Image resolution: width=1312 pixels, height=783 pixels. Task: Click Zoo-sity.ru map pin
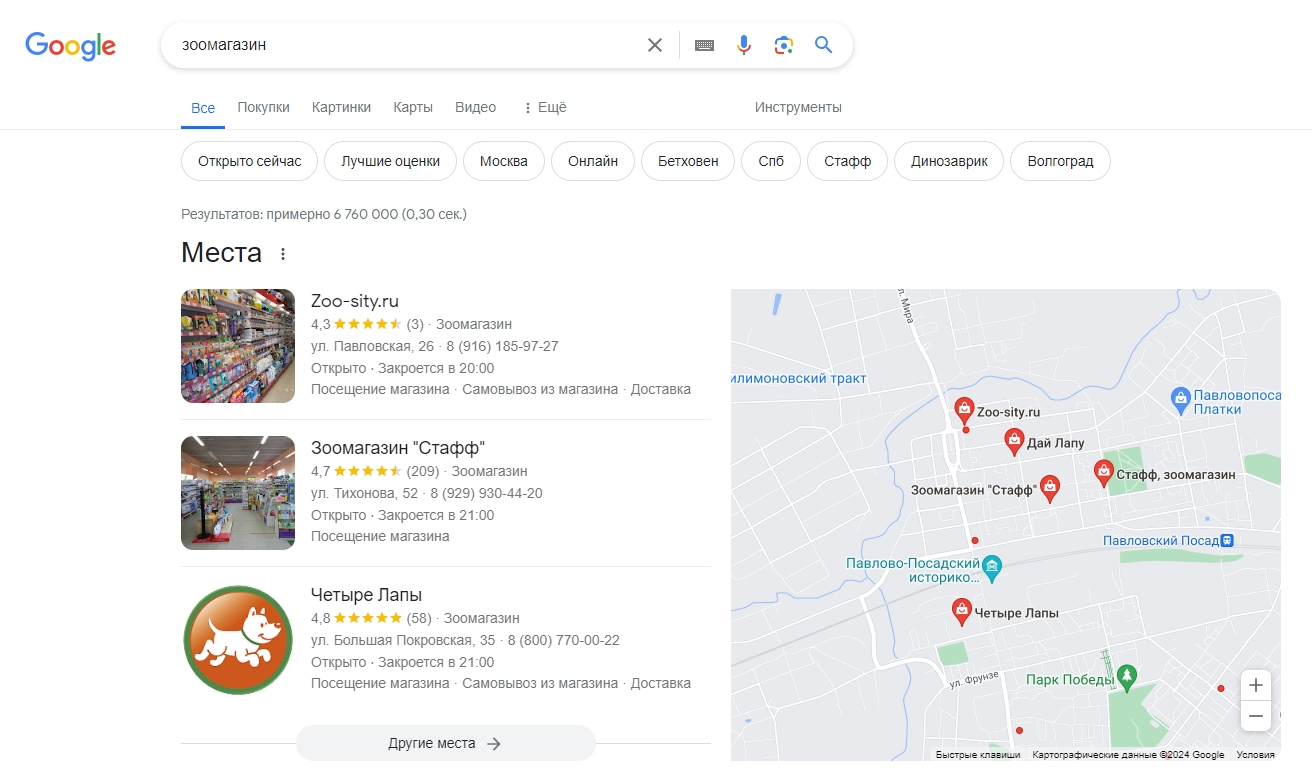coord(964,409)
